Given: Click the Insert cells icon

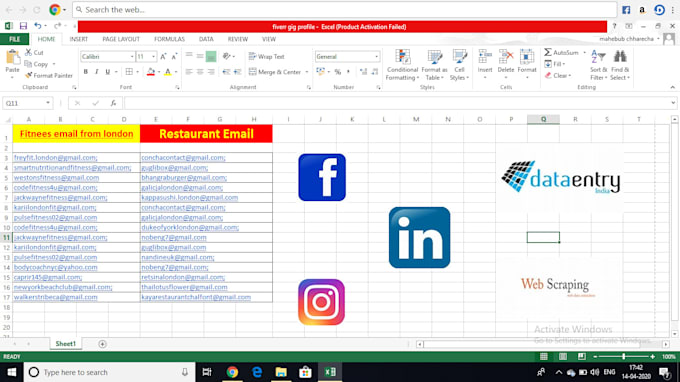Looking at the screenshot, I should pos(485,57).
